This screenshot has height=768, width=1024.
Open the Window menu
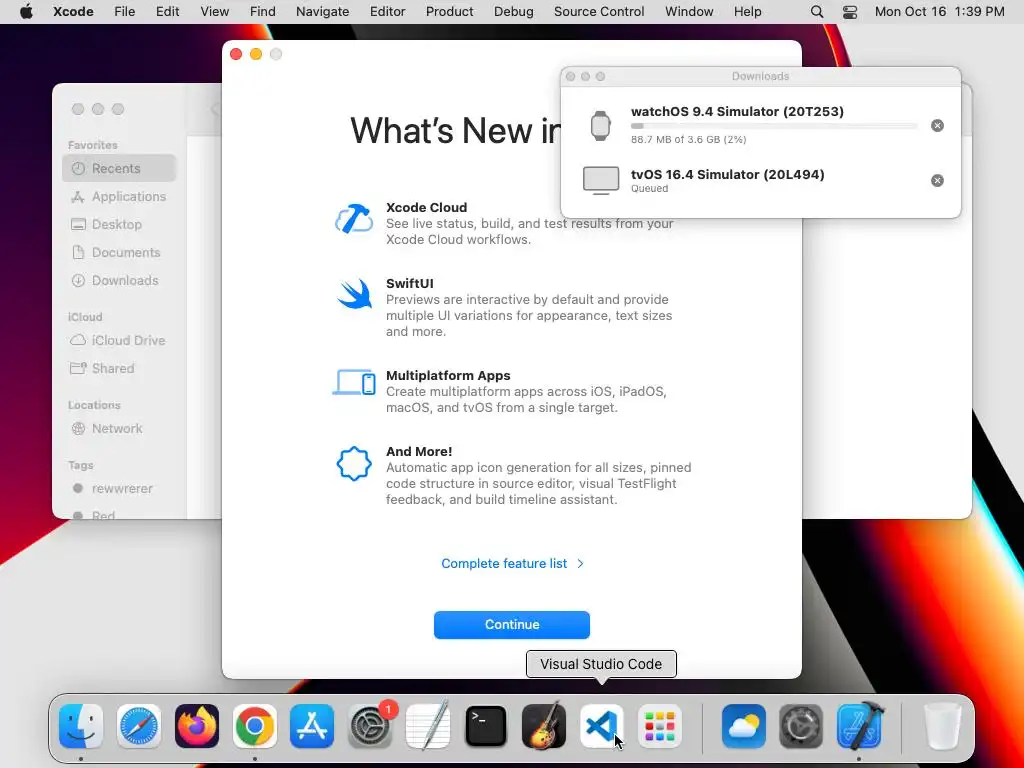(689, 12)
